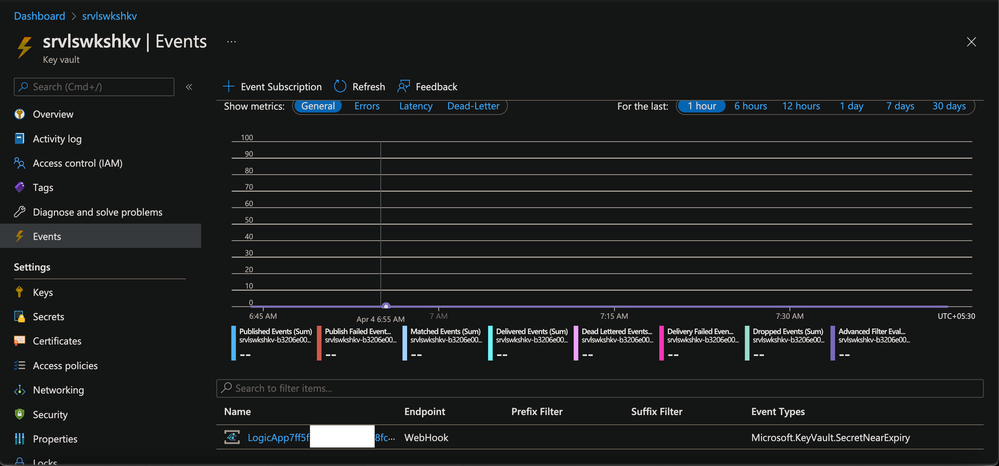Click the Delivered Events legend swatch
The height and width of the screenshot is (466, 999).
pyautogui.click(x=491, y=344)
